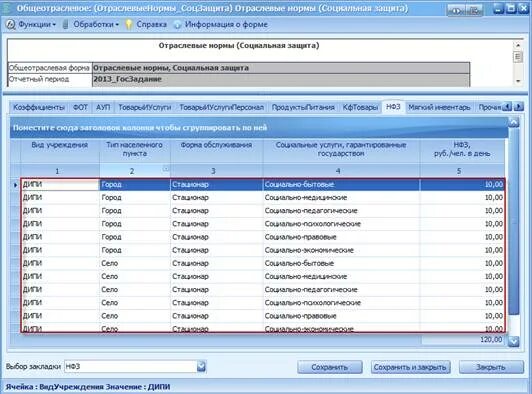Click Социальные услуги column header
Image resolution: width=532 pixels, height=394 pixels.
point(341,149)
